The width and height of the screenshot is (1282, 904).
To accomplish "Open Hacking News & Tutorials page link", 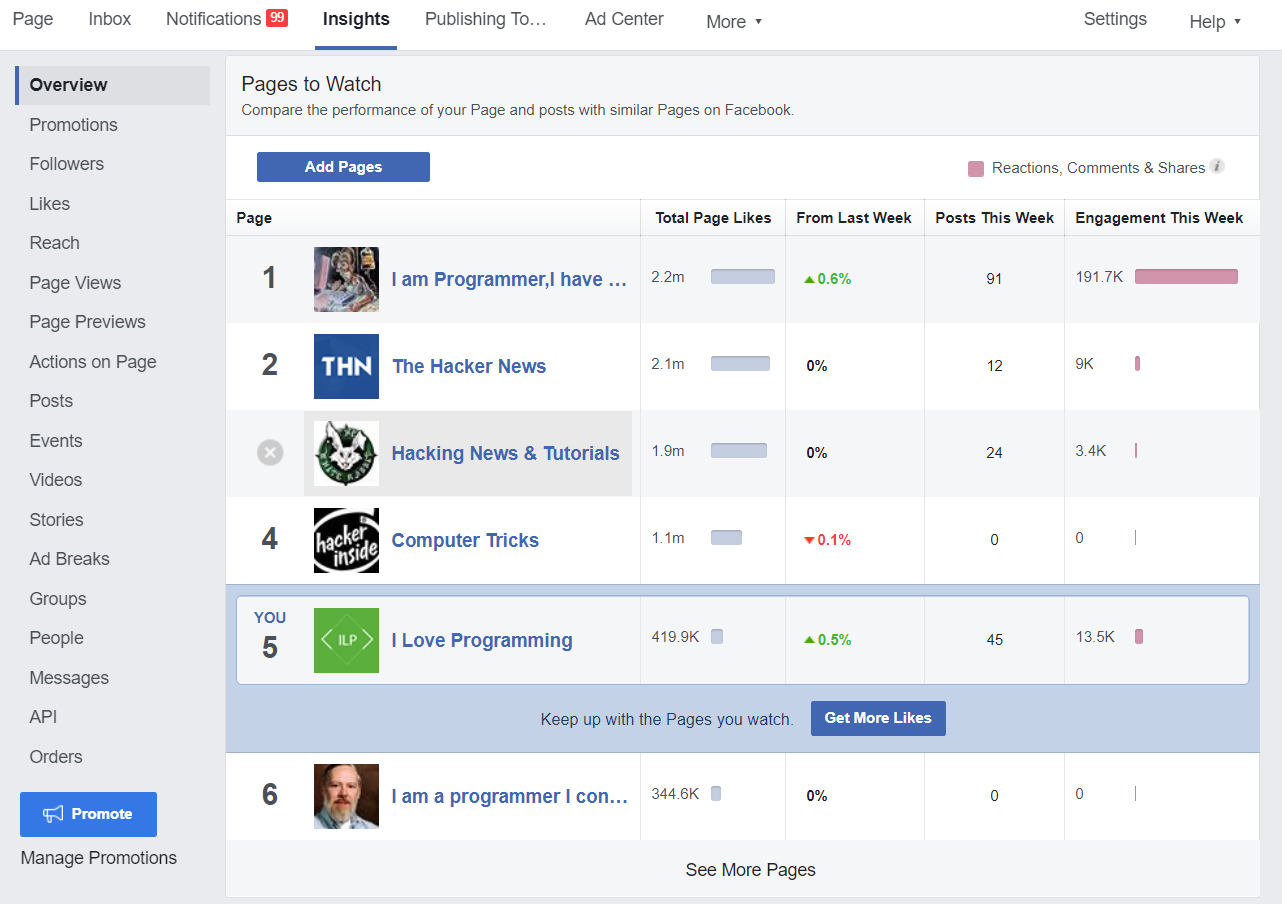I will point(506,453).
